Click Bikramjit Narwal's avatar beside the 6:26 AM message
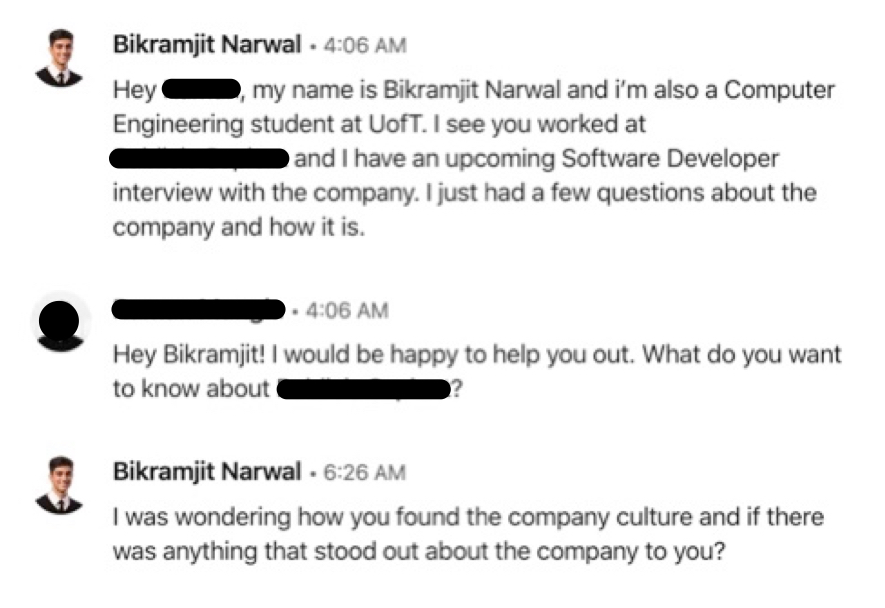Screen dimensions: 885x608 click(x=59, y=483)
